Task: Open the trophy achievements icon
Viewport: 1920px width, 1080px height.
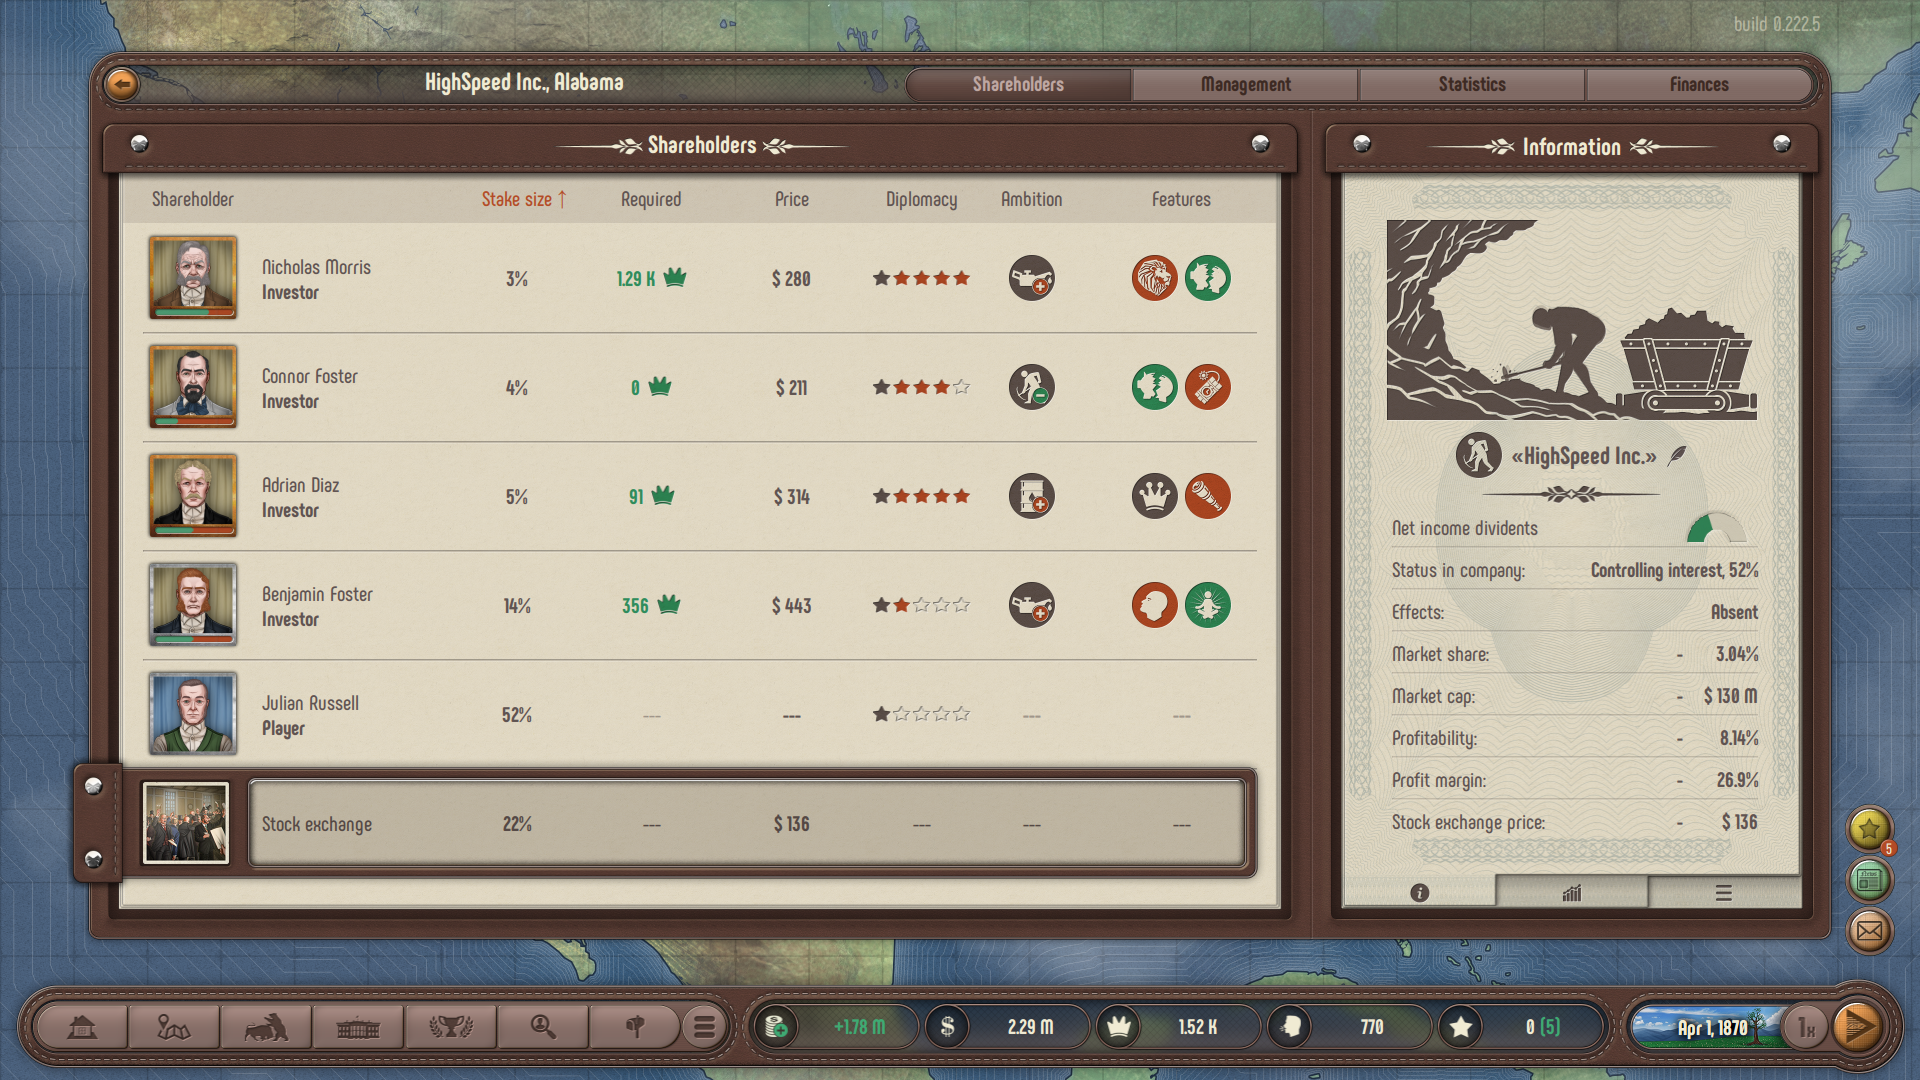Action: click(450, 1027)
